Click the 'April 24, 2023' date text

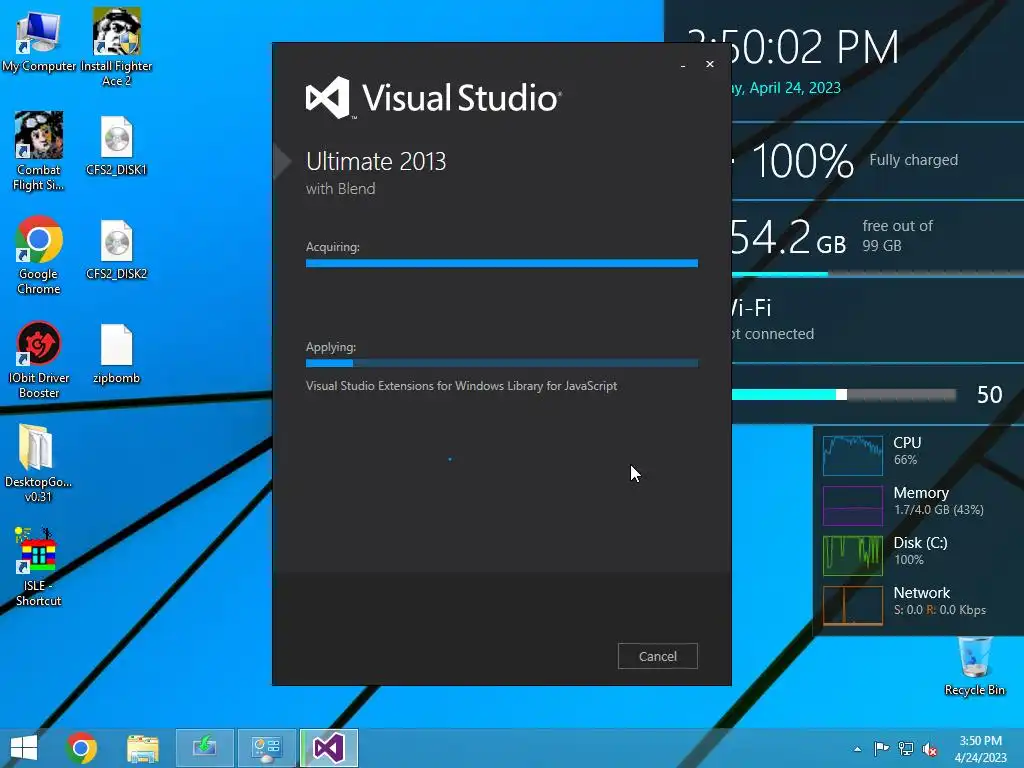click(795, 88)
